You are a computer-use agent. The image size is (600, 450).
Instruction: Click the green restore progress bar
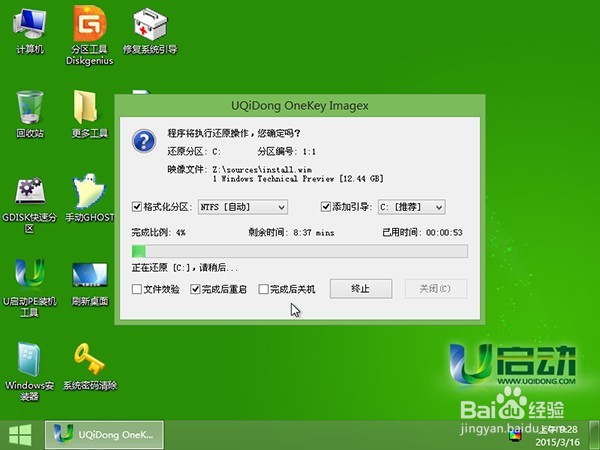299,251
